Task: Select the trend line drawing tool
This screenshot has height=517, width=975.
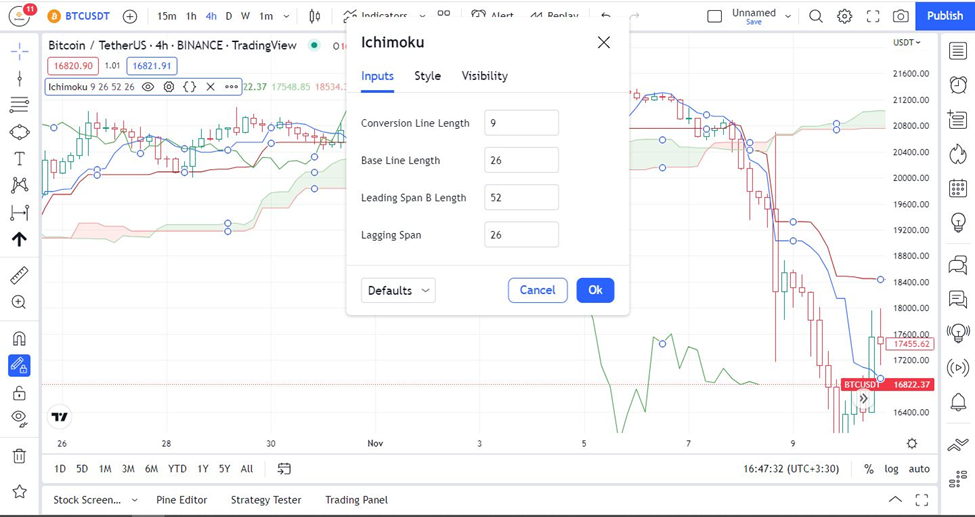Action: pyautogui.click(x=19, y=78)
